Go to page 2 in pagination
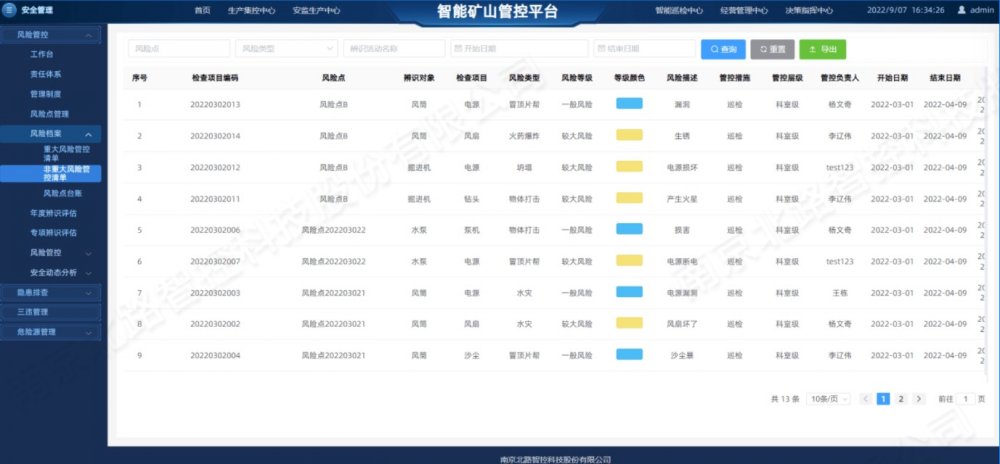Image resolution: width=1000 pixels, height=464 pixels. coord(900,398)
